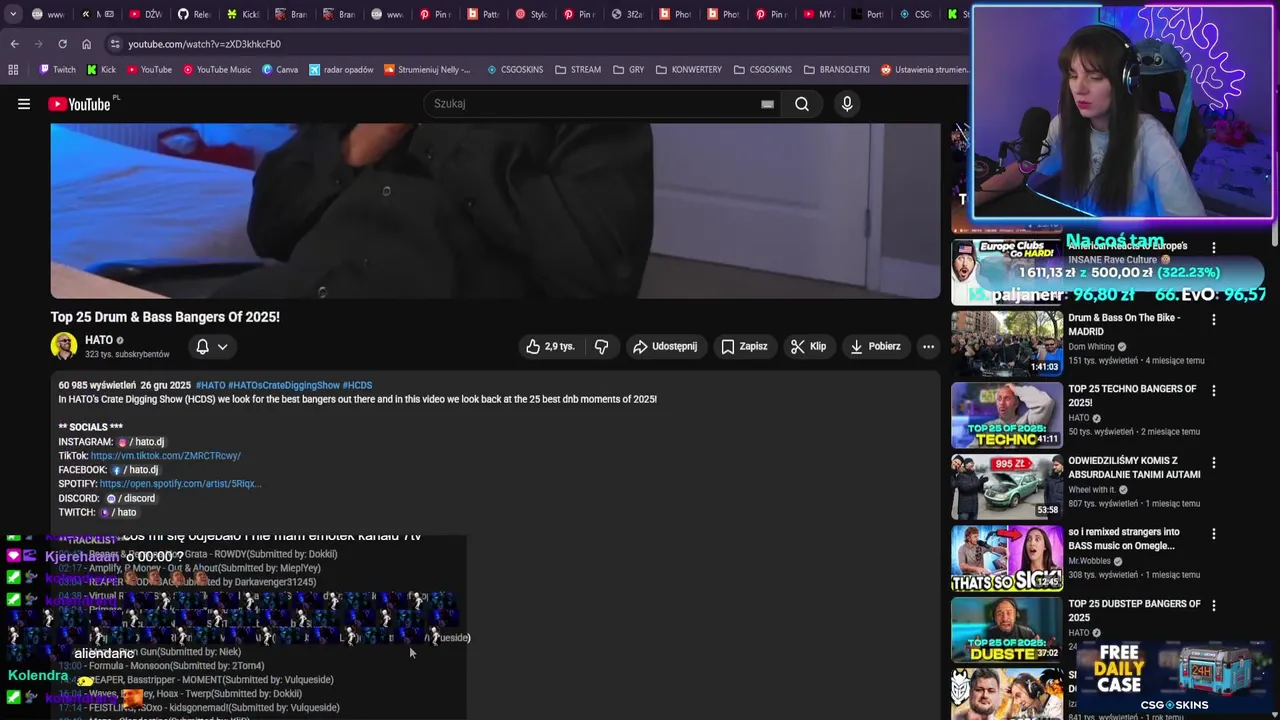Click the #HATO hashtag
This screenshot has width=1280, height=720.
tap(210, 385)
